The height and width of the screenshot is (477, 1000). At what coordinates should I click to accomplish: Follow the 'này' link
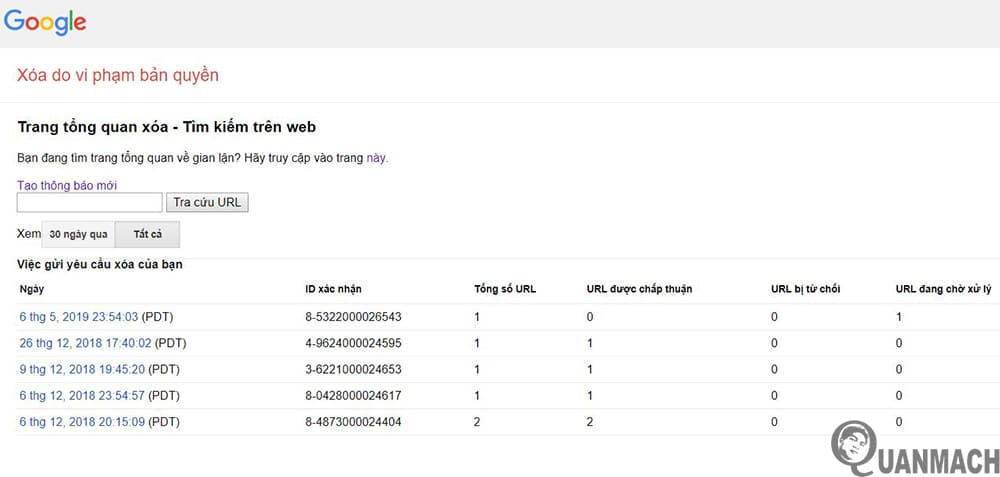click(376, 158)
